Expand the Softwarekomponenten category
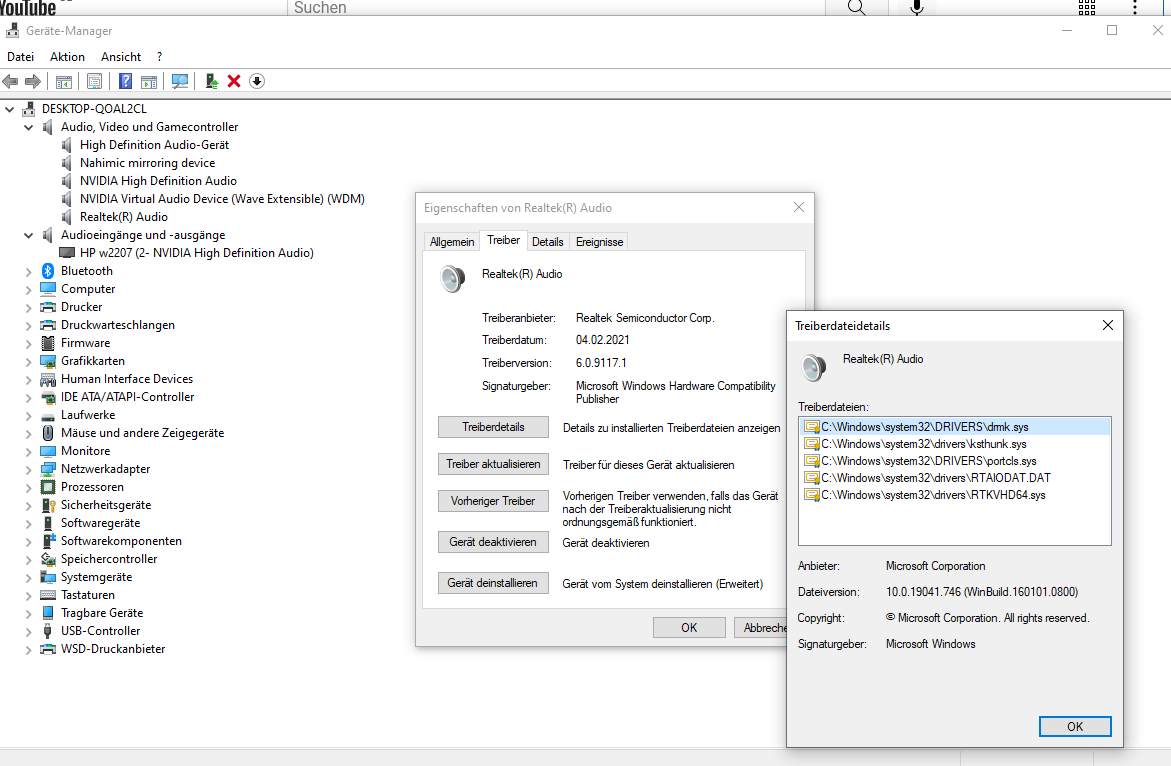1171x766 pixels. pyautogui.click(x=28, y=541)
